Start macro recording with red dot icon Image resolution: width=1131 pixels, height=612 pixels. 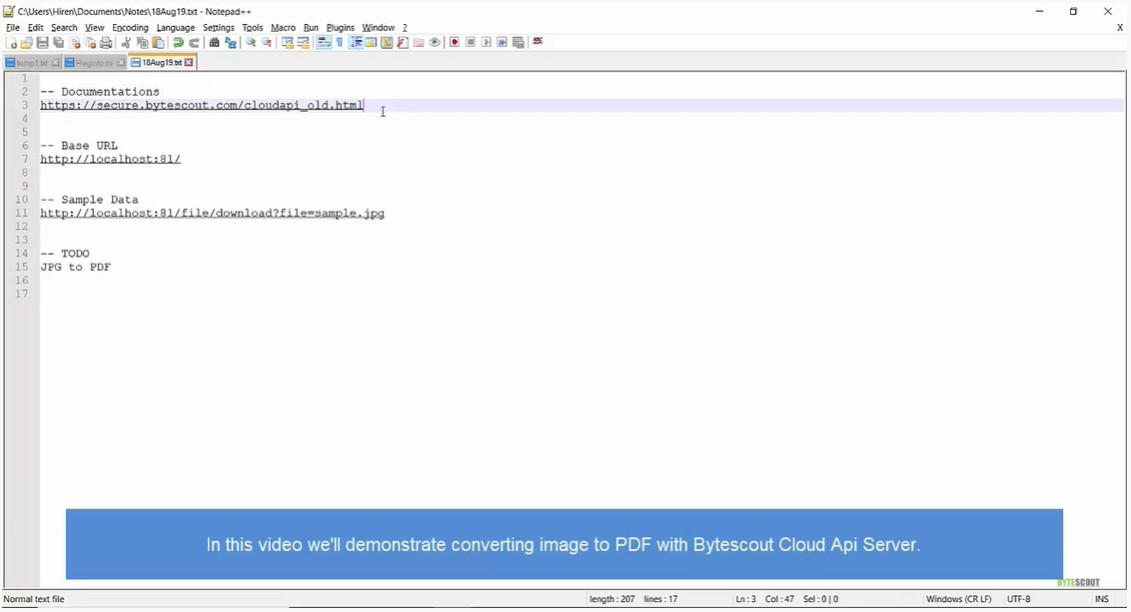point(454,43)
